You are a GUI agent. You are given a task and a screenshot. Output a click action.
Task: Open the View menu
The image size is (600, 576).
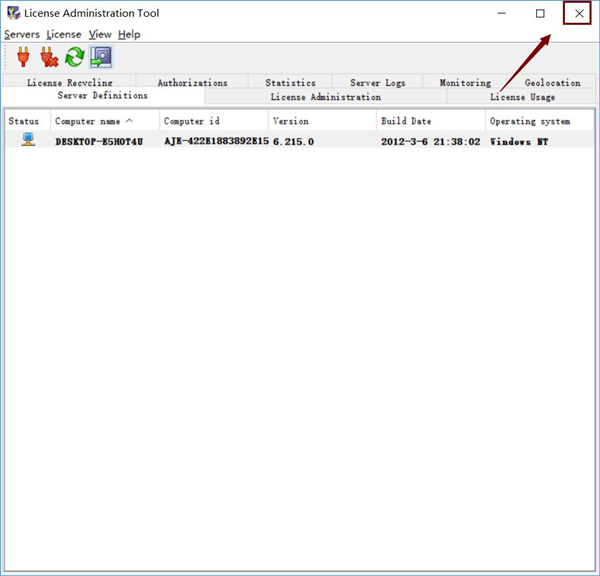pyautogui.click(x=100, y=34)
